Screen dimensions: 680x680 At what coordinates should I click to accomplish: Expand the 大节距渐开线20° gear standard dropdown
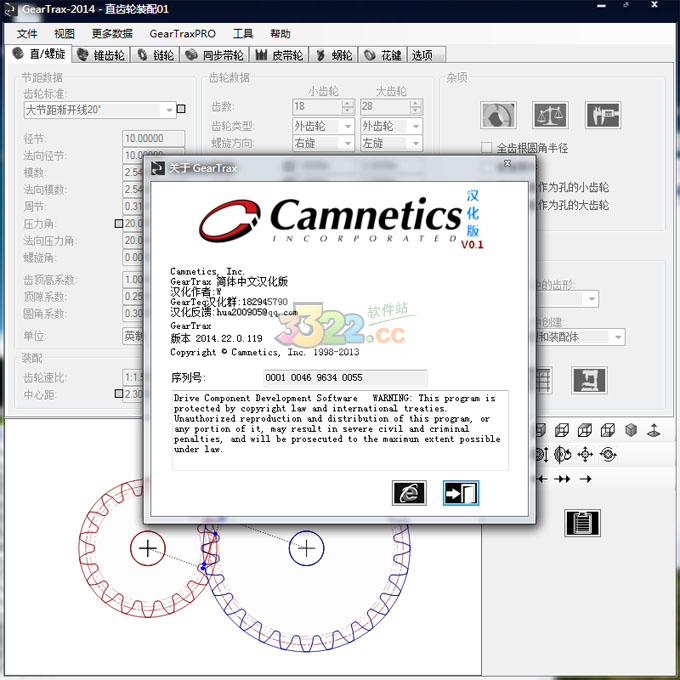[169, 110]
